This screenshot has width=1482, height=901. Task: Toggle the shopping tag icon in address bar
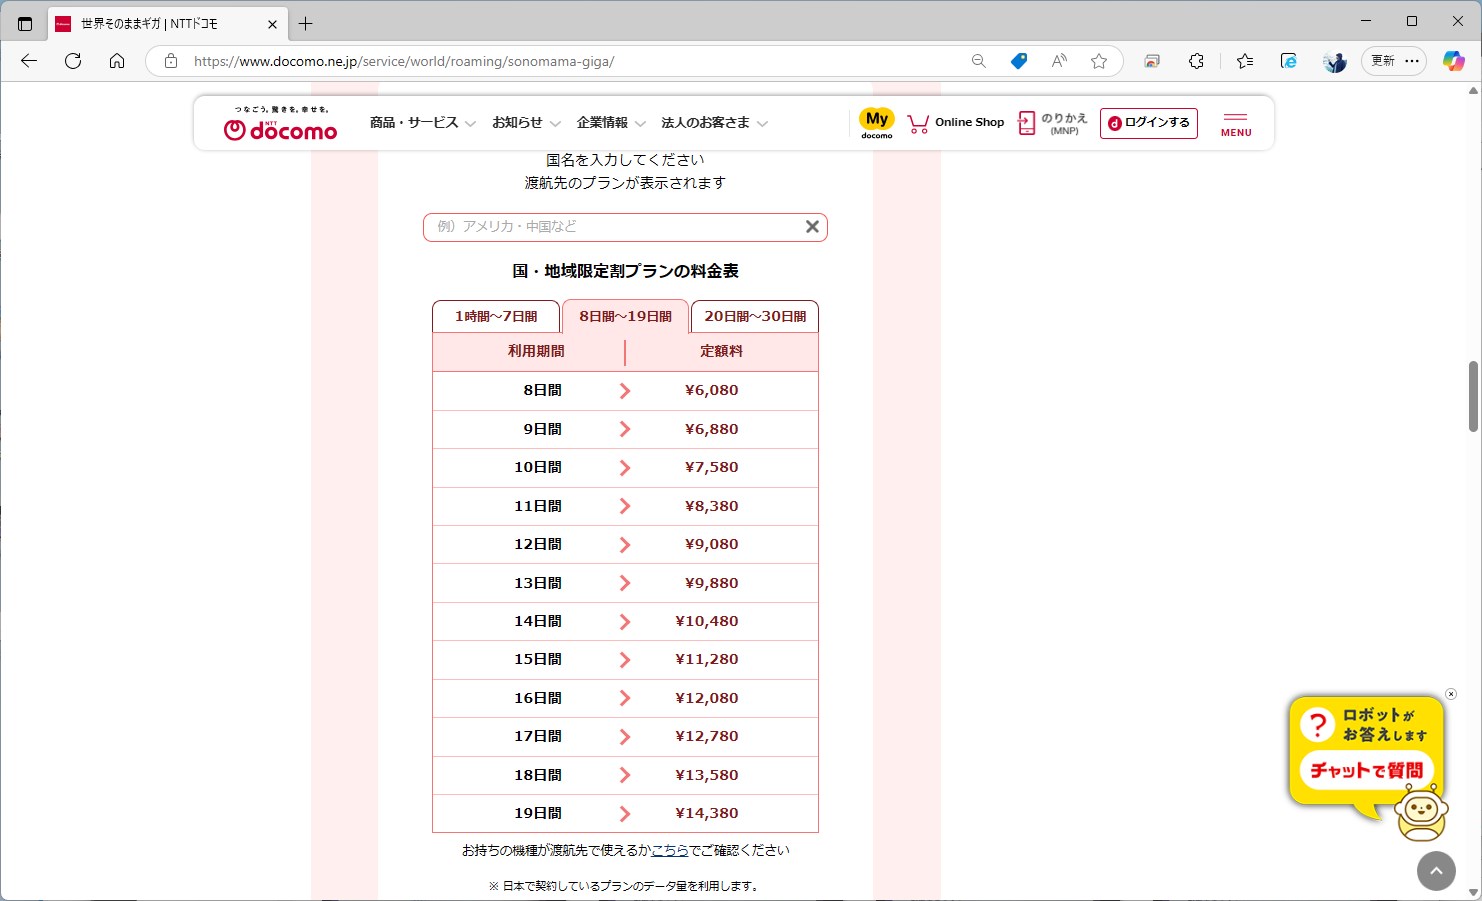(1018, 61)
